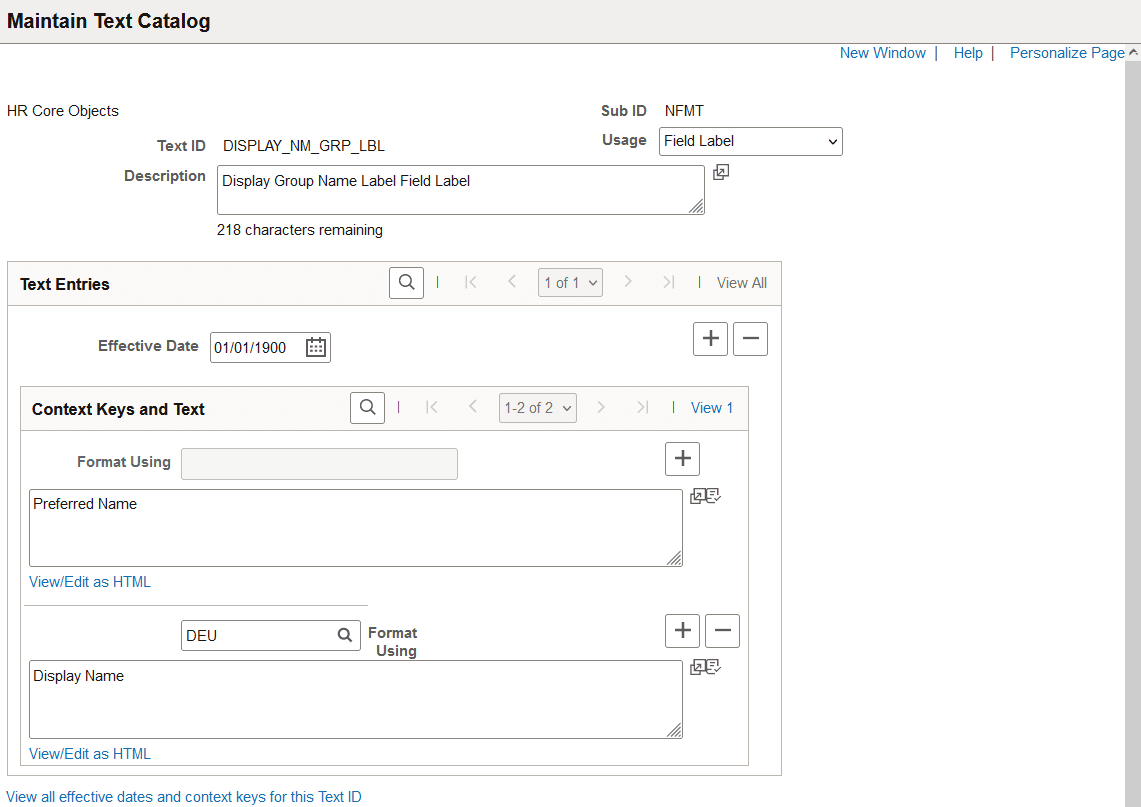Screen dimensions: 1141x807
Task: Collapse the page with the top-right chevron
Action: 1133,52
